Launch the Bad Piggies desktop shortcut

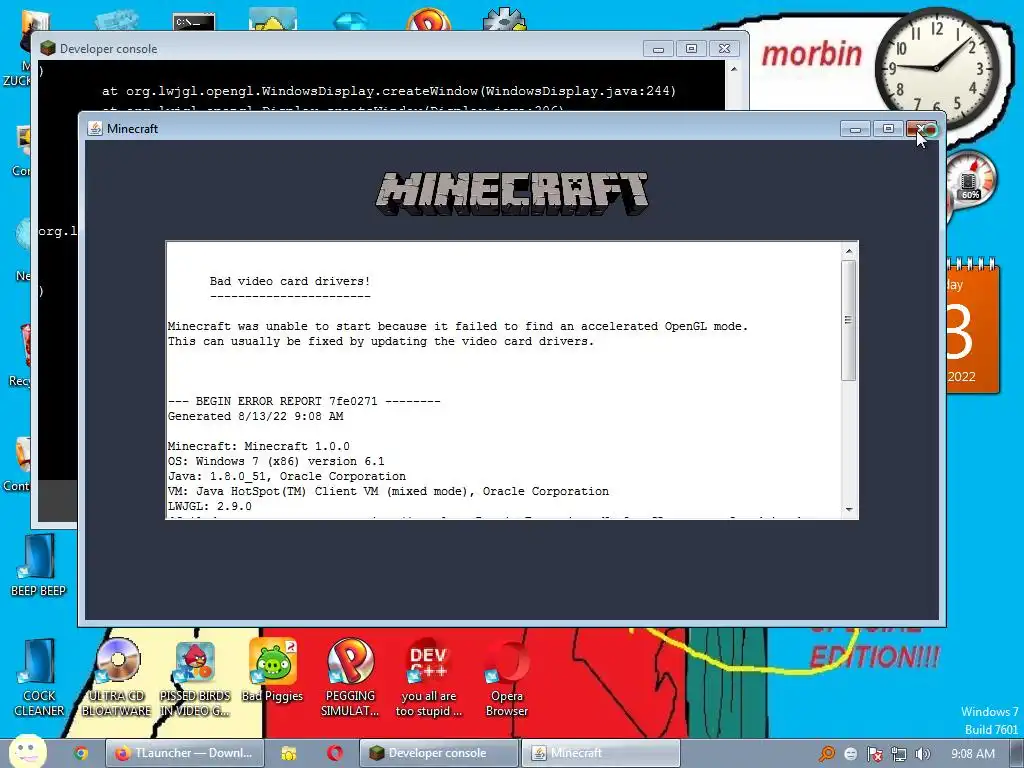(272, 671)
